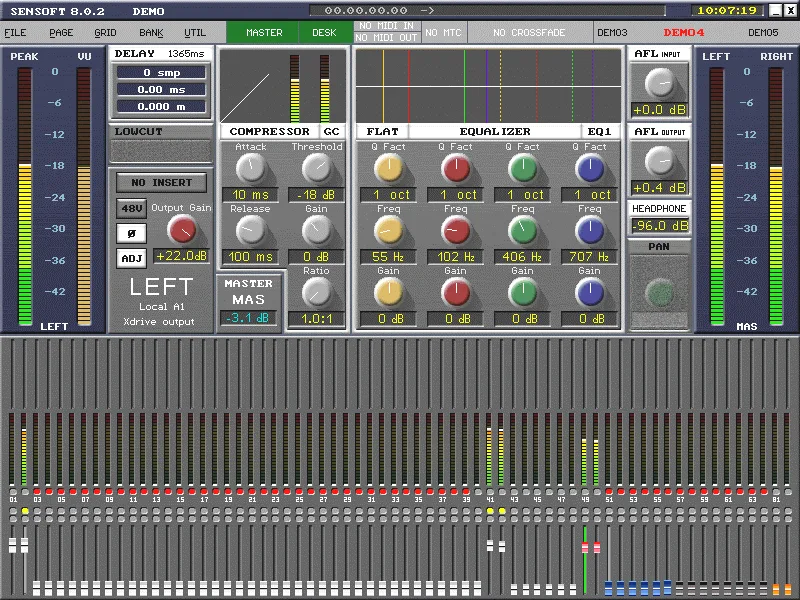The width and height of the screenshot is (800, 600).
Task: Click the green EQ Freq knob above 406 Hz
Action: (x=523, y=231)
